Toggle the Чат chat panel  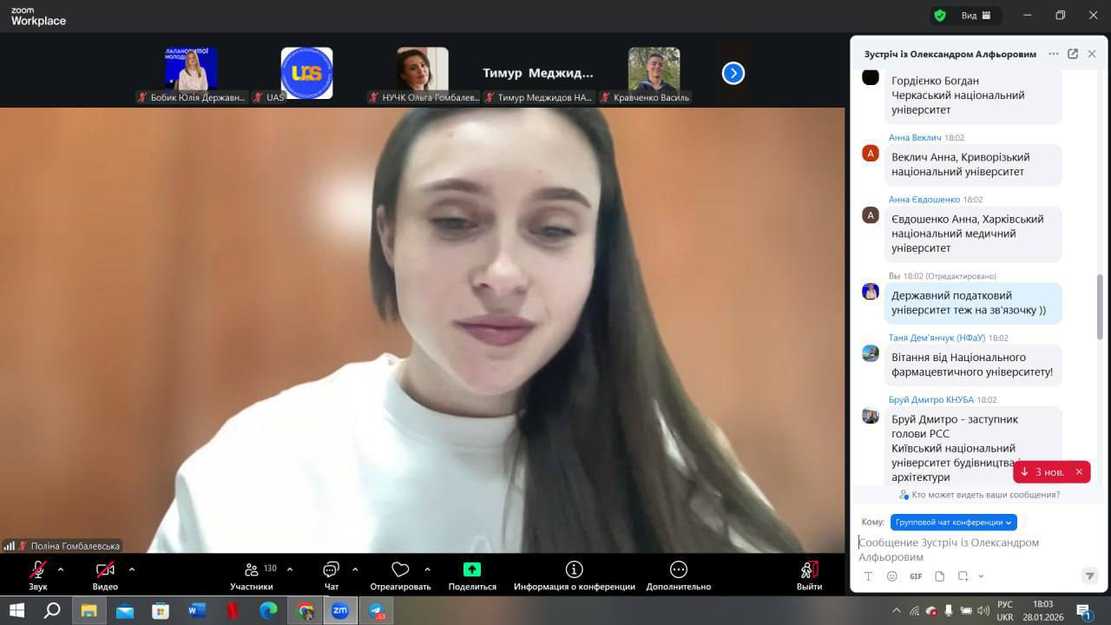point(331,570)
